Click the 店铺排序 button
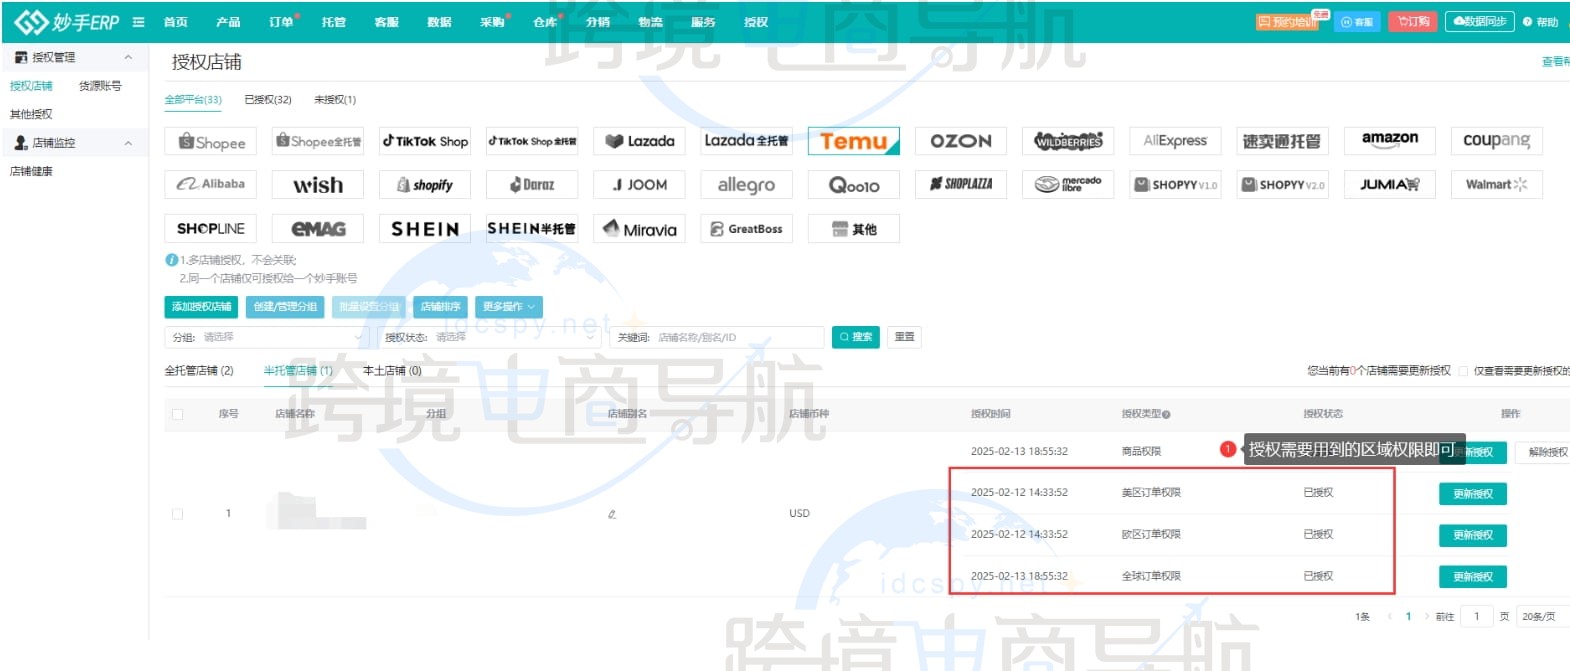Screen dimensions: 1570x671 coord(441,307)
